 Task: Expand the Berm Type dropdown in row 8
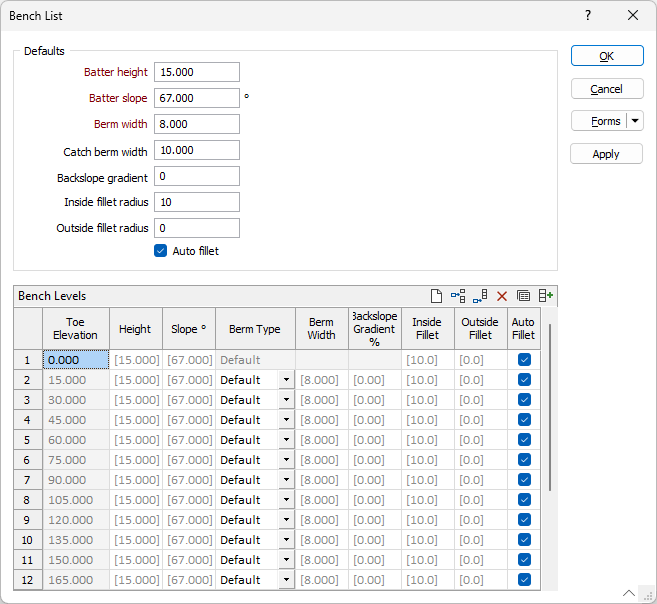click(286, 500)
